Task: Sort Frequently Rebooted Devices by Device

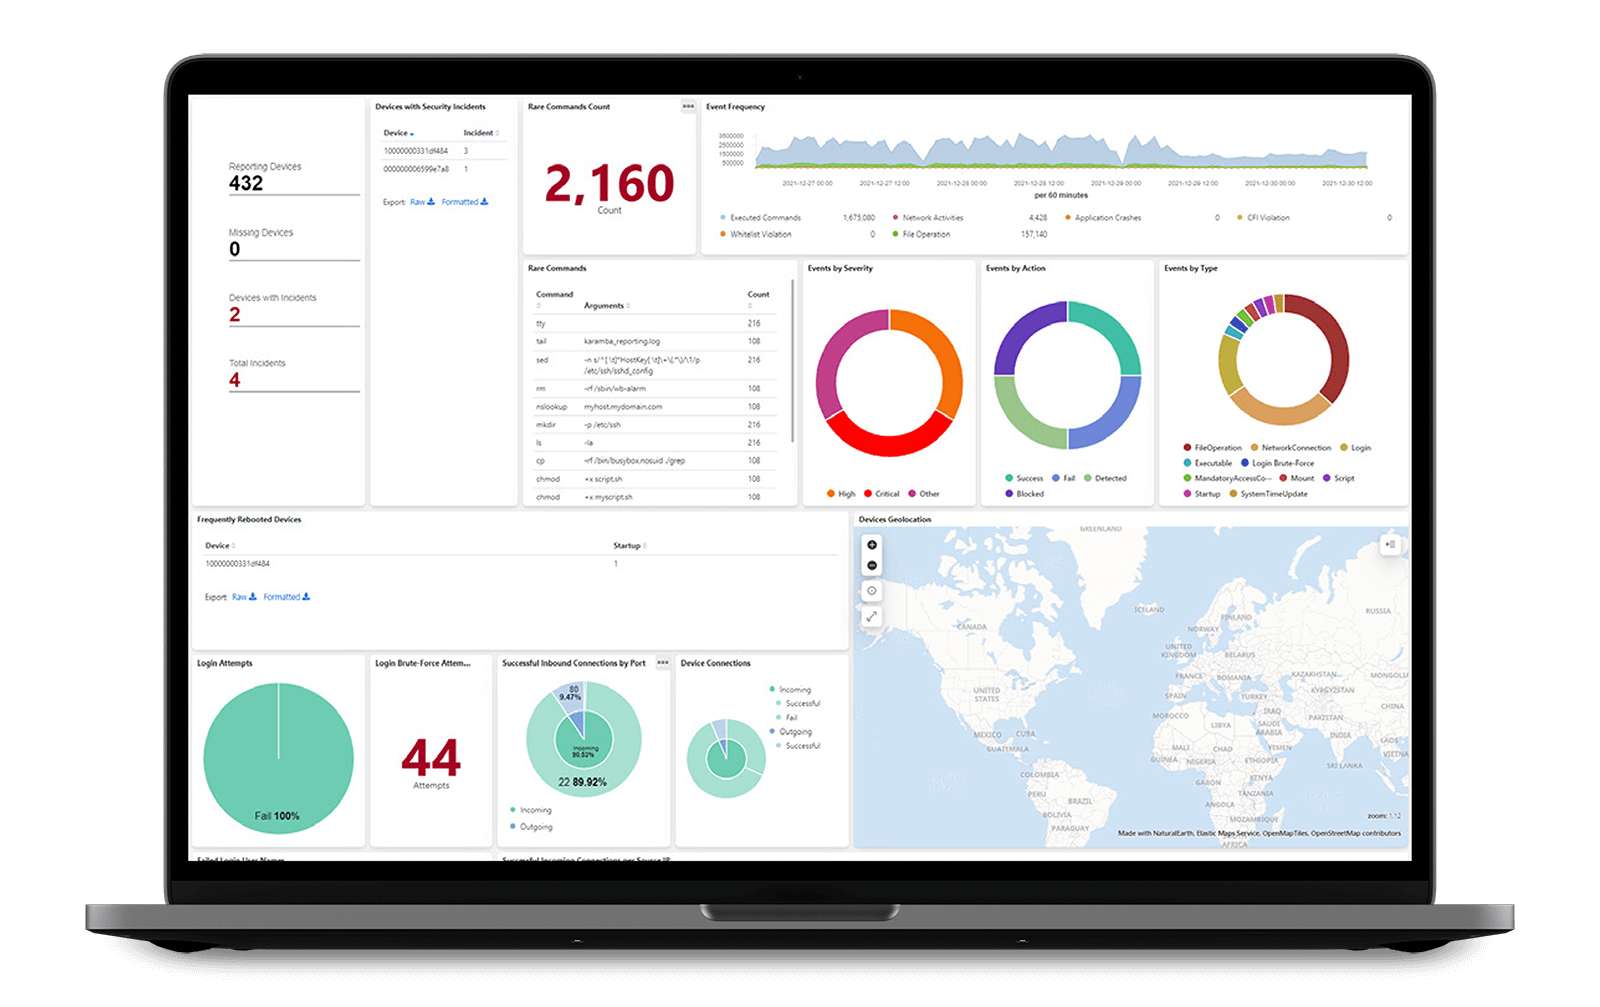Action: click(220, 546)
